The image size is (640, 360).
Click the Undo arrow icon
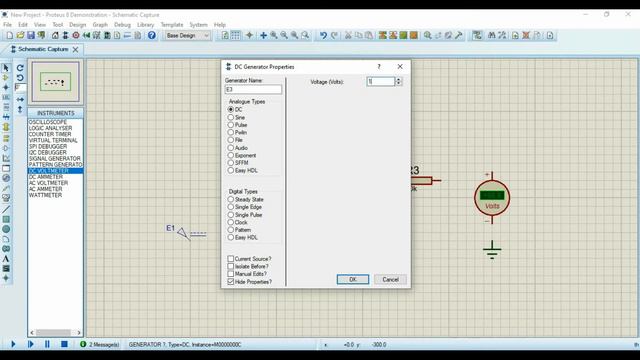coord(323,36)
